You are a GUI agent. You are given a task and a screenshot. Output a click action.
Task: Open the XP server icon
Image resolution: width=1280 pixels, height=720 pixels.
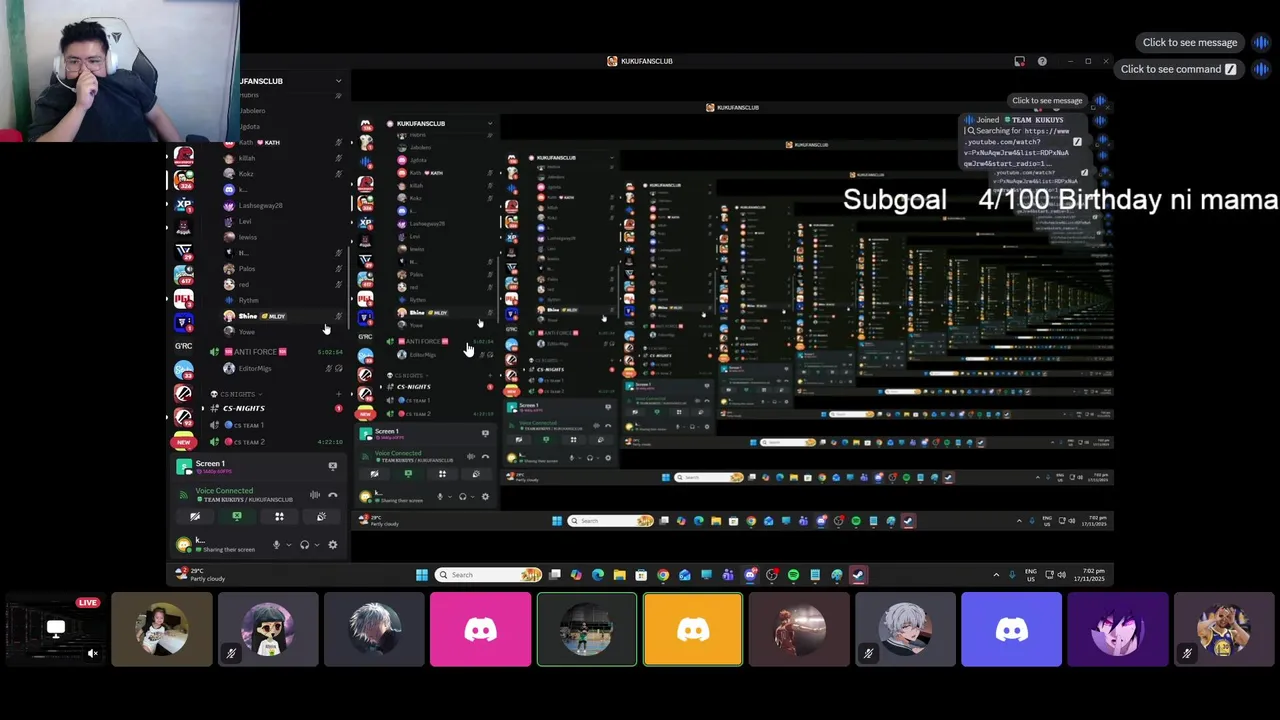(183, 203)
